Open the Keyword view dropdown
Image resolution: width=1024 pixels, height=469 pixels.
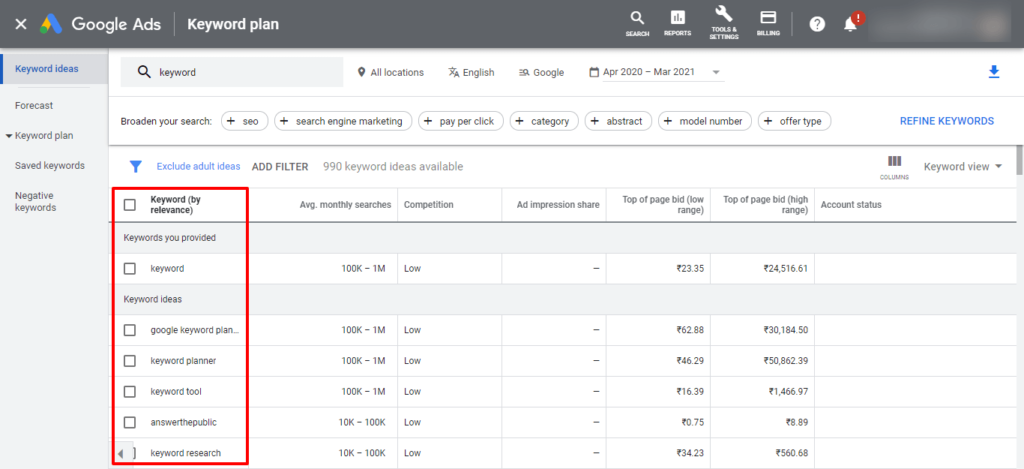pos(963,167)
